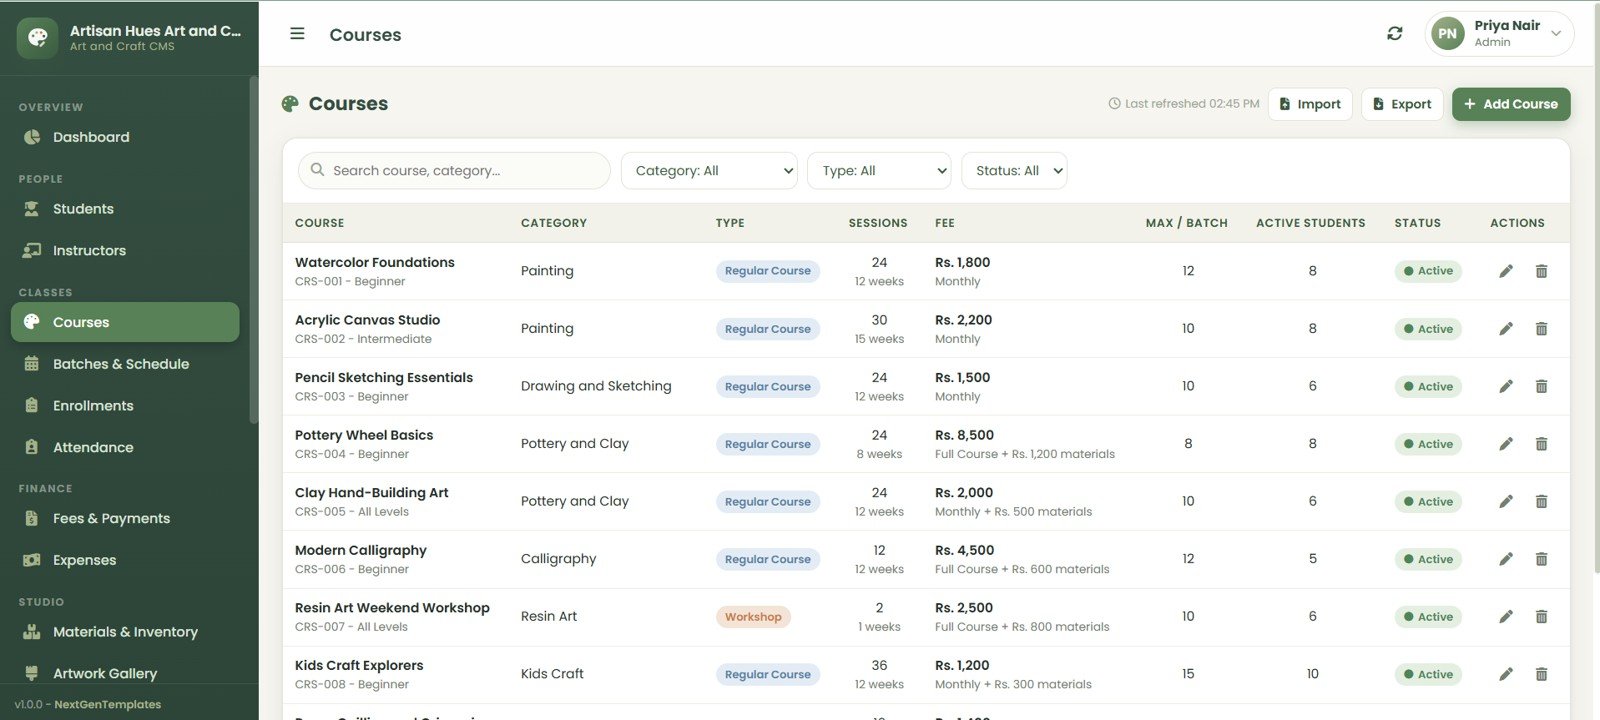The width and height of the screenshot is (1600, 720).
Task: Edit the Pencil Sketching Essentials course
Action: (x=1506, y=386)
